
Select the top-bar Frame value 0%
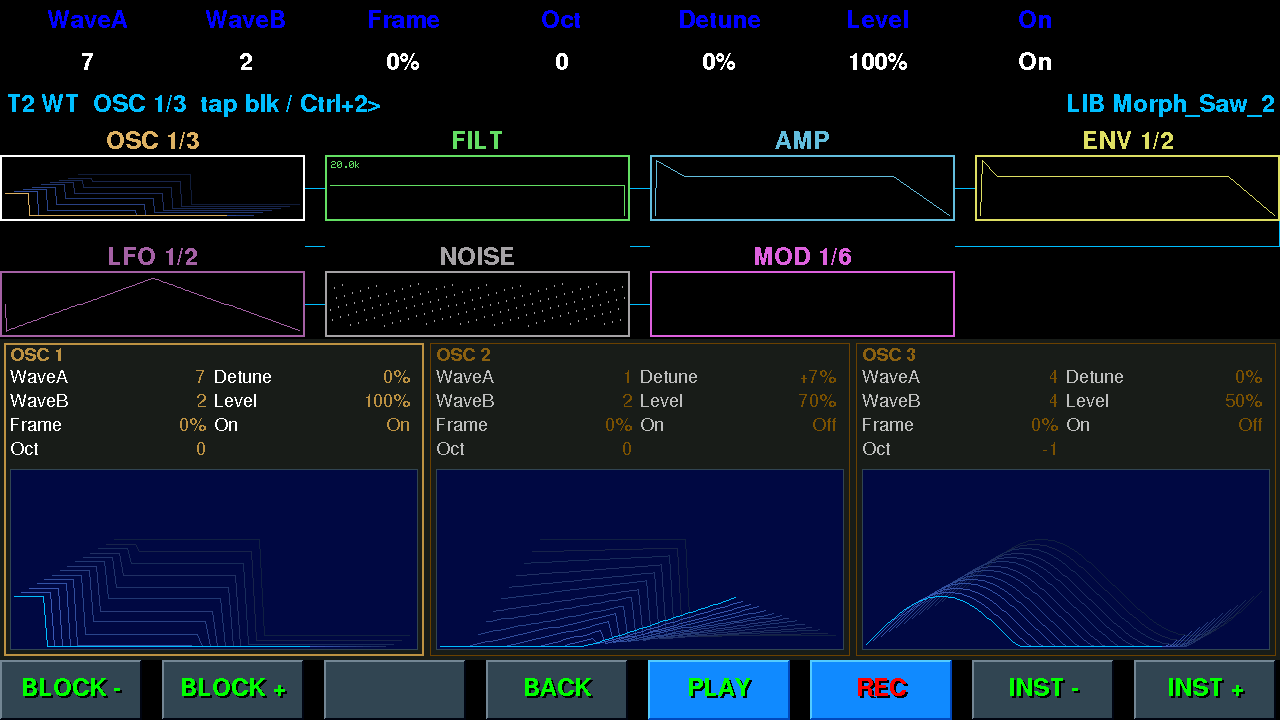(403, 62)
